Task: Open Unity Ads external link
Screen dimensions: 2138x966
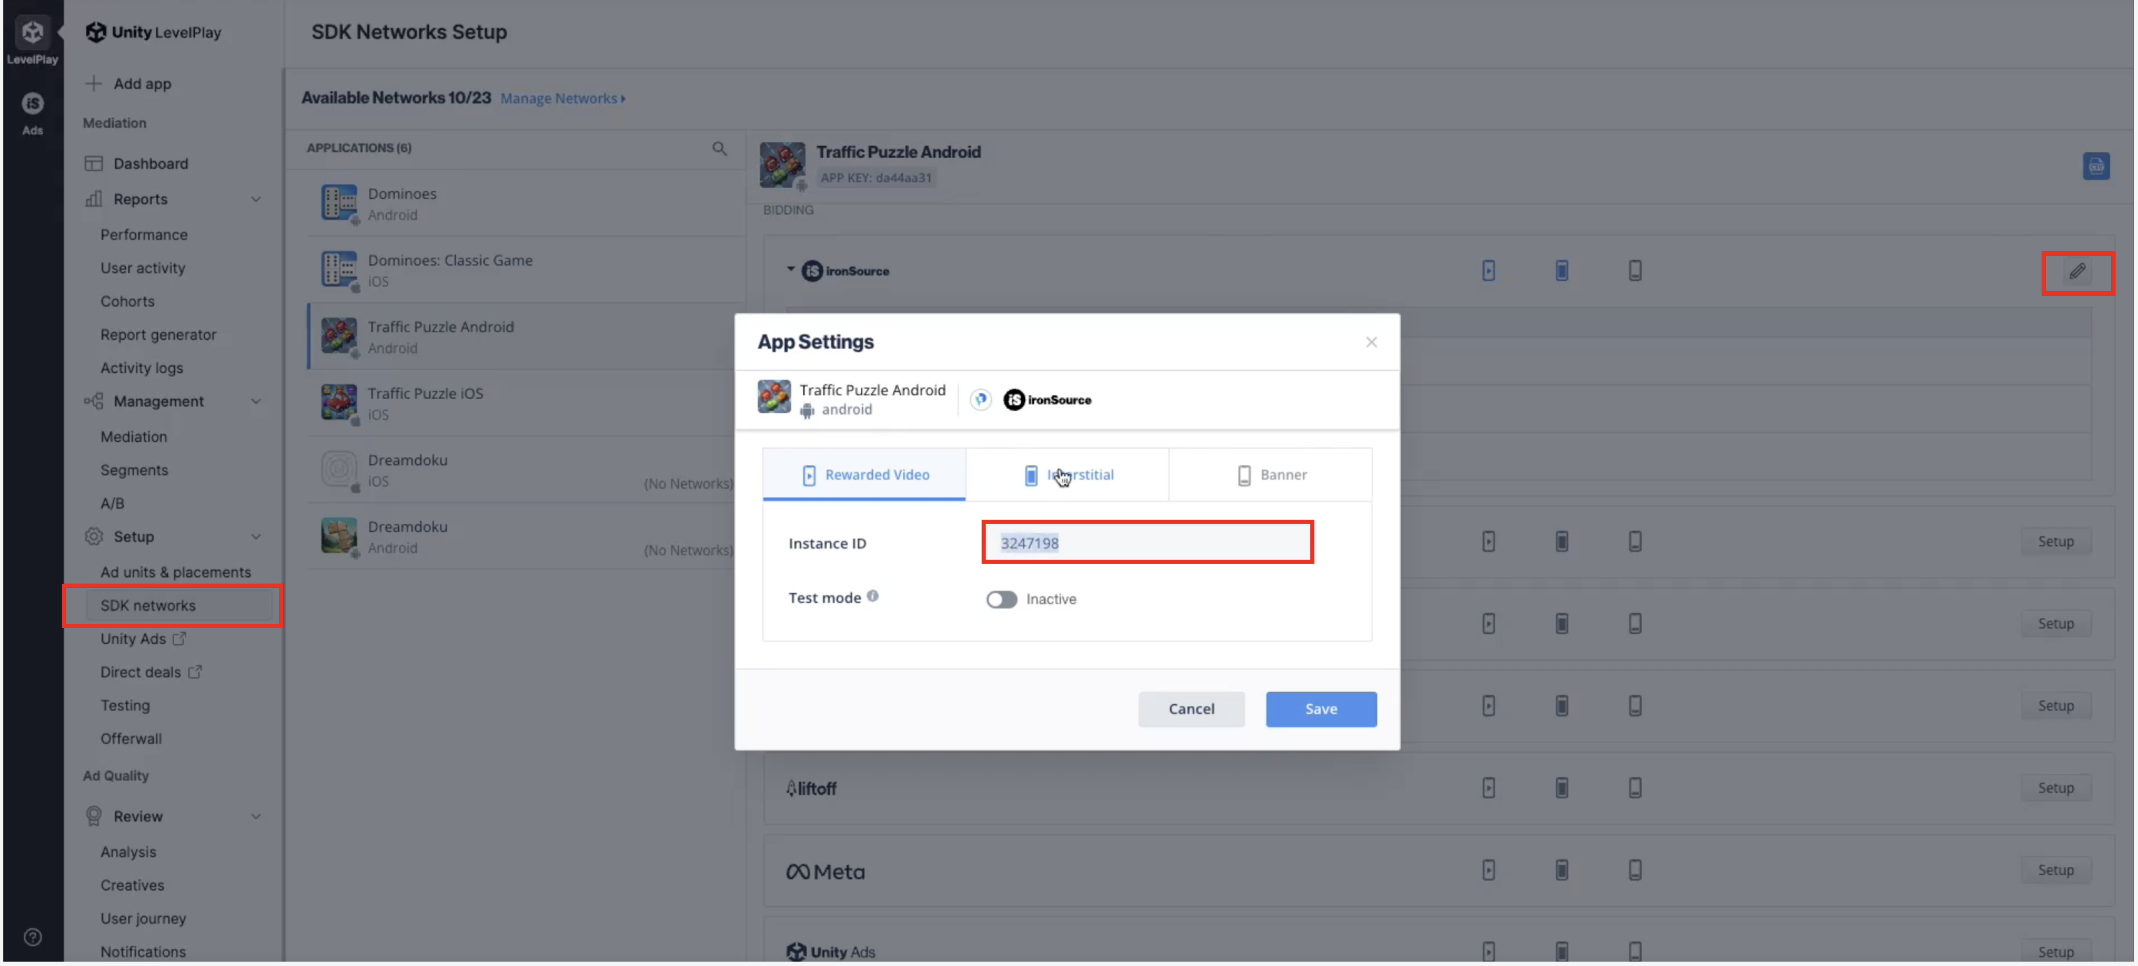Action: 143,639
